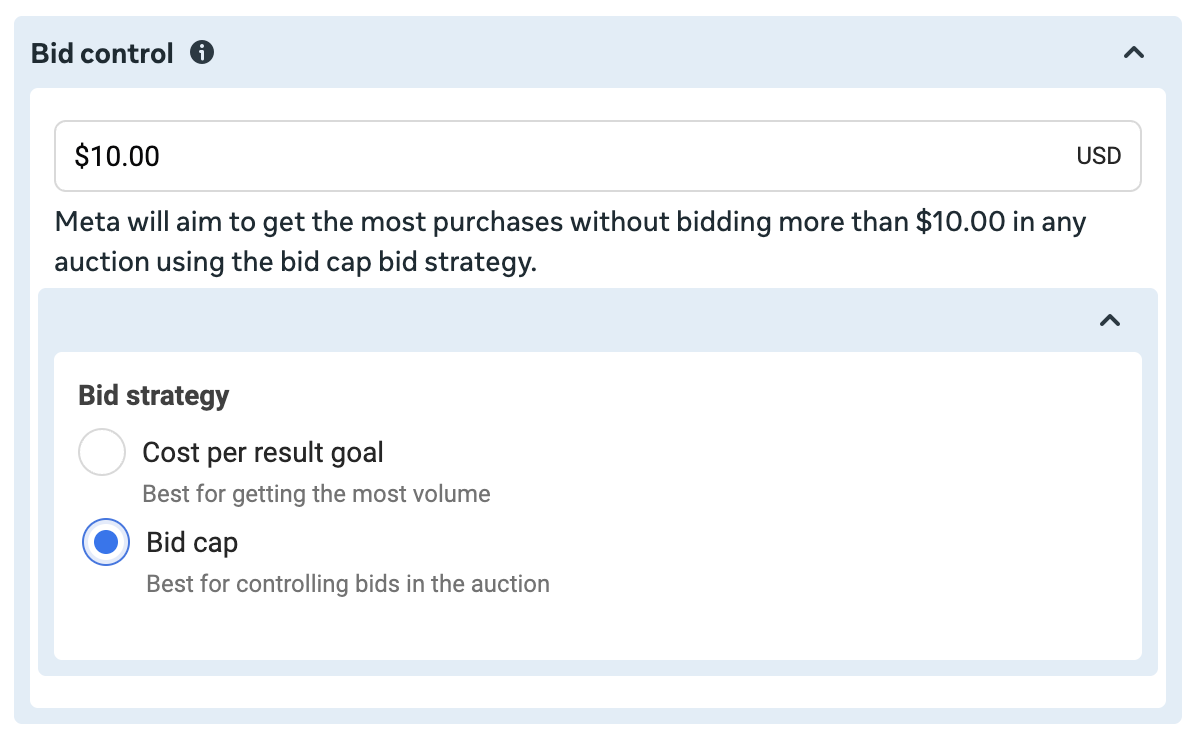The image size is (1194, 742).
Task: Click "$10.00" mentioned in the helper sentence
Action: pos(960,222)
